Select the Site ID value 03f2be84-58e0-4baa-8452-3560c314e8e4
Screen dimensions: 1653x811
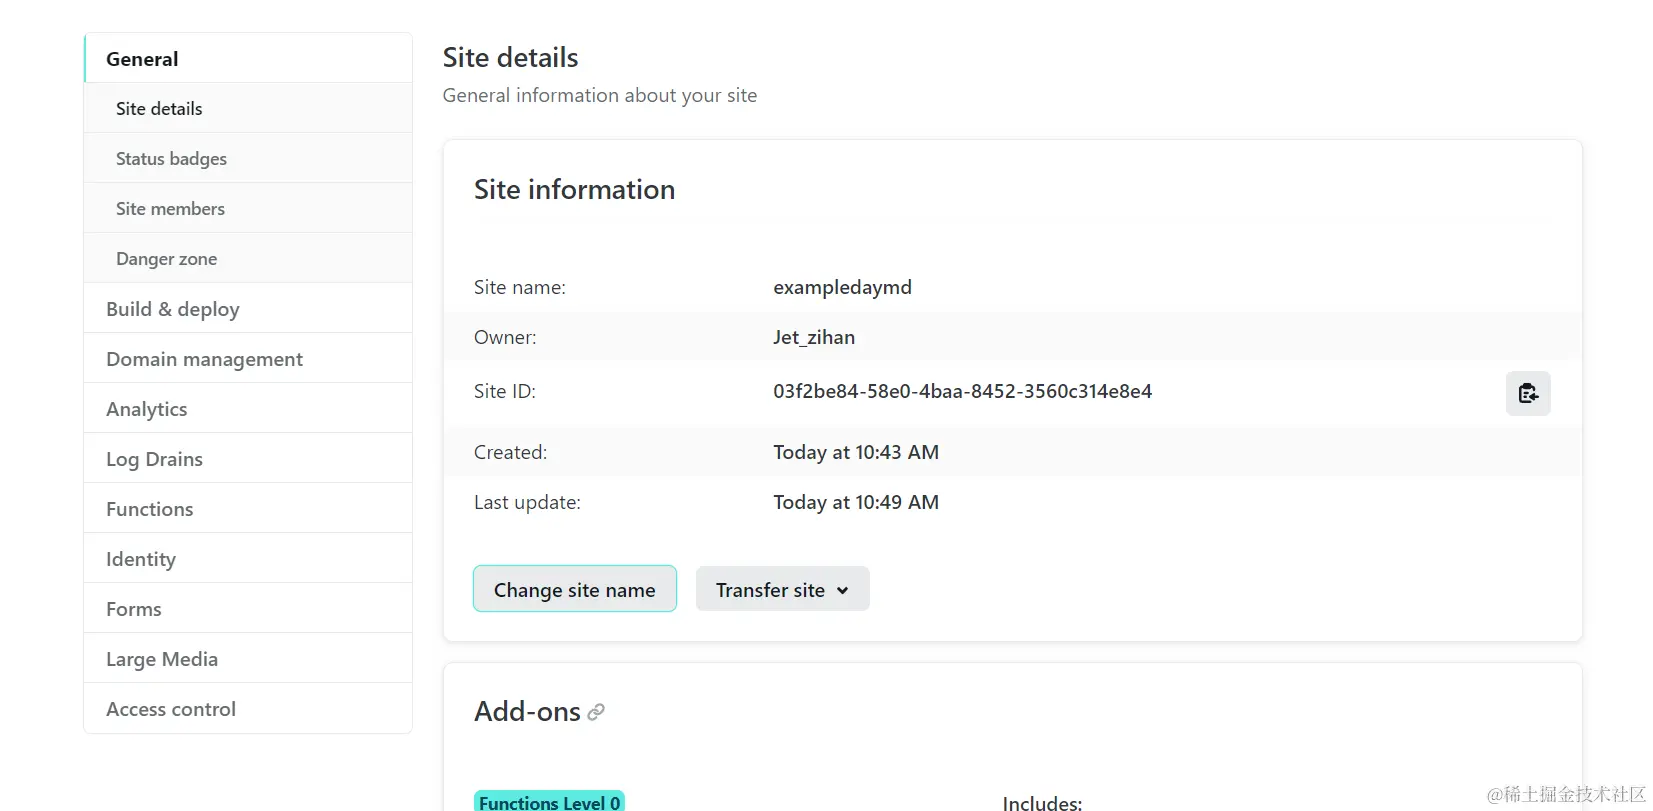coord(962,391)
